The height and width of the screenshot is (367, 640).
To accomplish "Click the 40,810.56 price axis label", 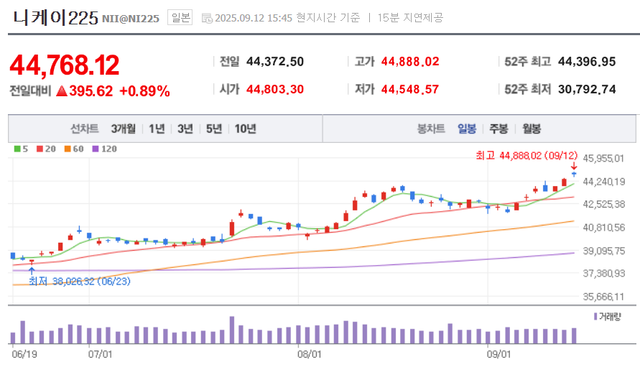I will [x=604, y=227].
